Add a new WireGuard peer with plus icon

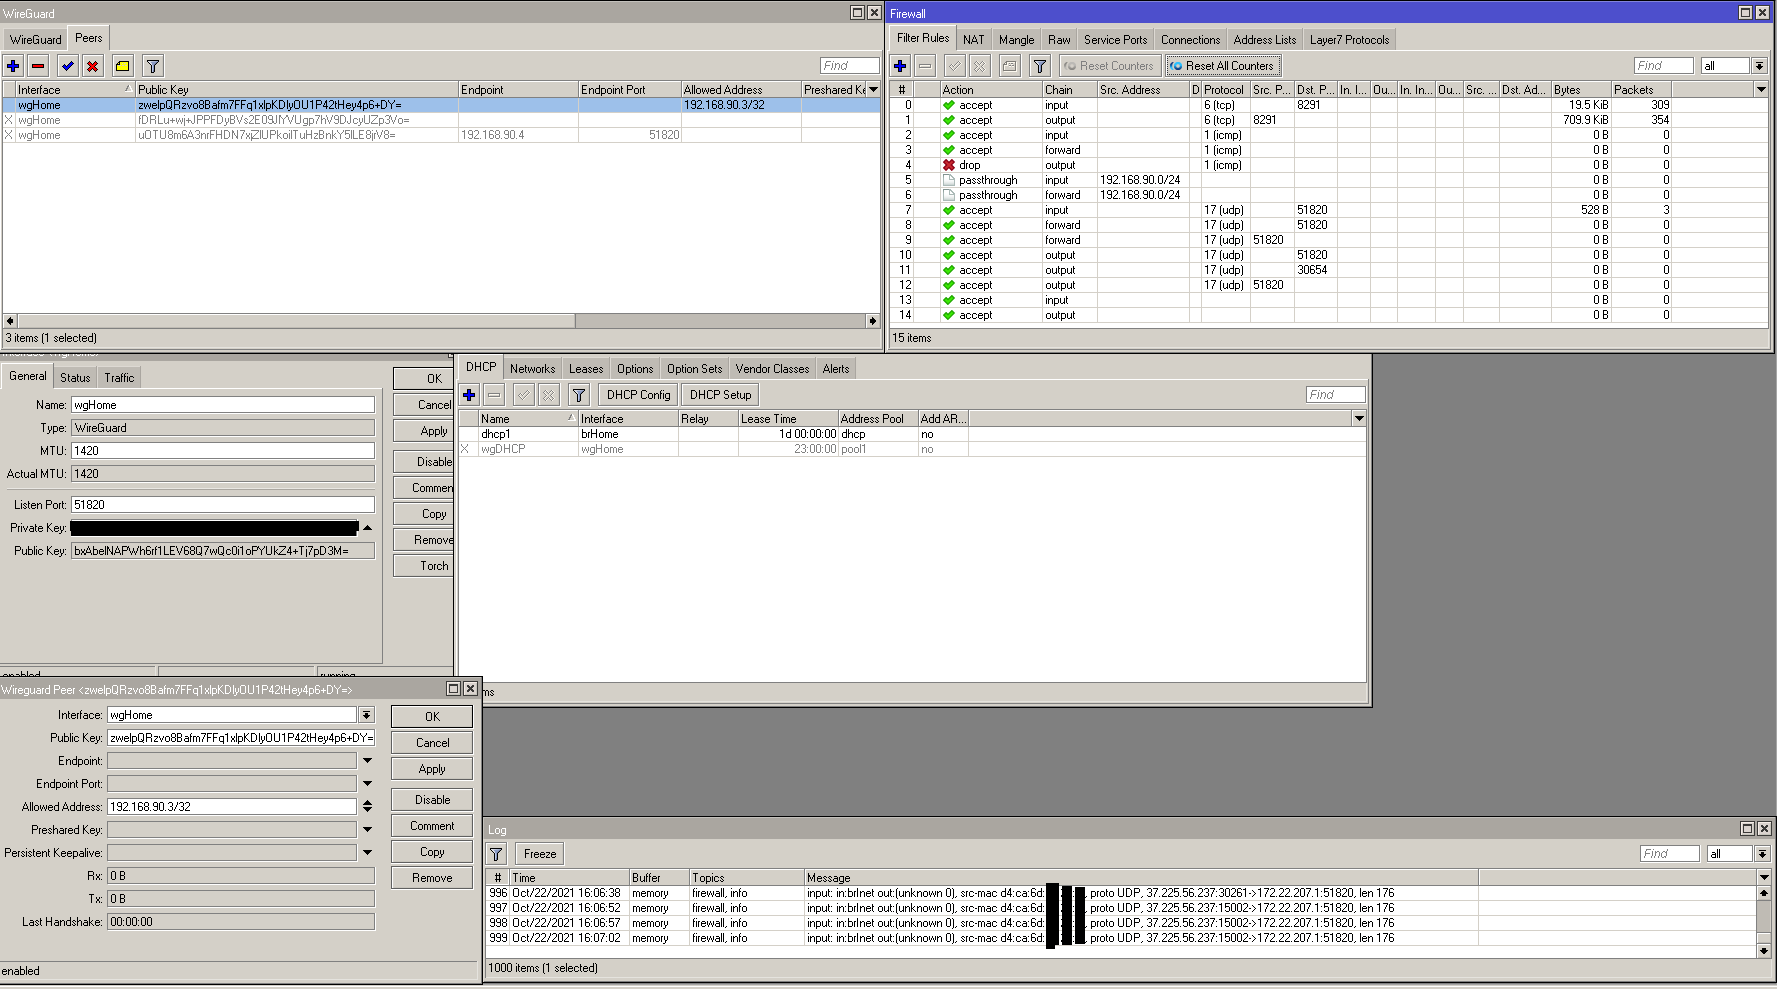(13, 66)
